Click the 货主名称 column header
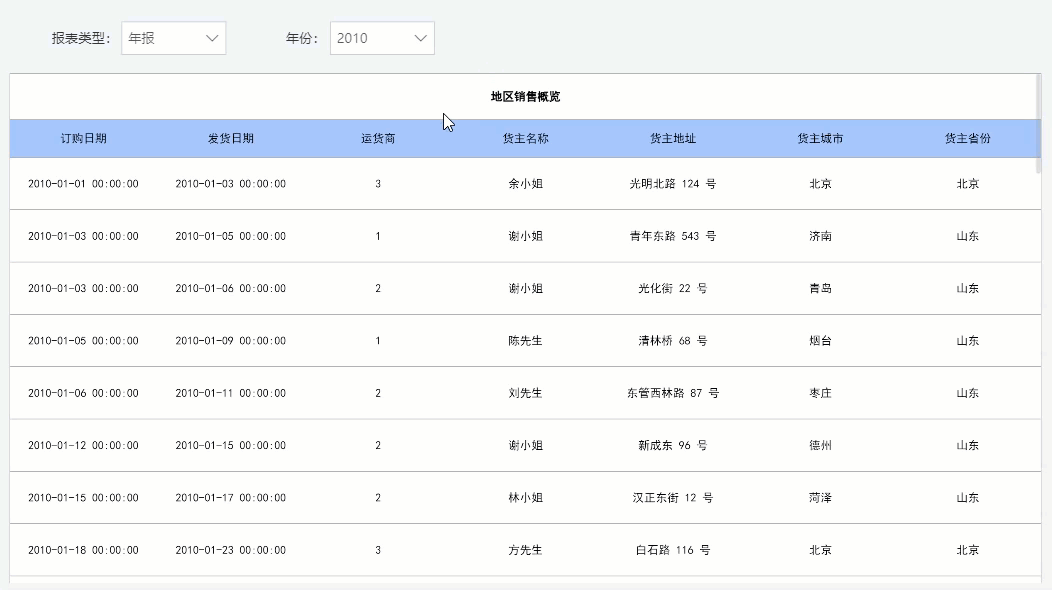 pyautogui.click(x=524, y=138)
